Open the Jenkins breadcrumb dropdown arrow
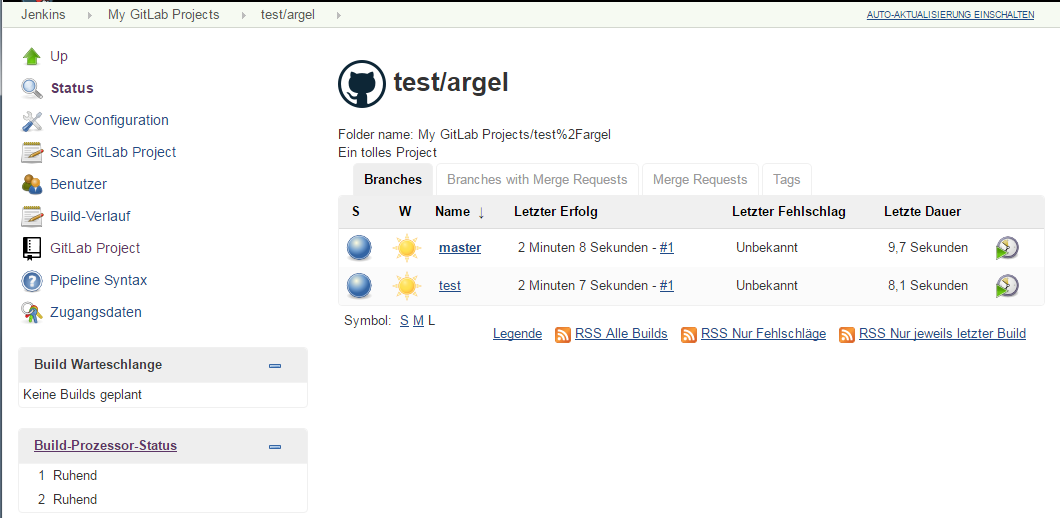Viewport: 1060px width, 518px height. [x=89, y=15]
